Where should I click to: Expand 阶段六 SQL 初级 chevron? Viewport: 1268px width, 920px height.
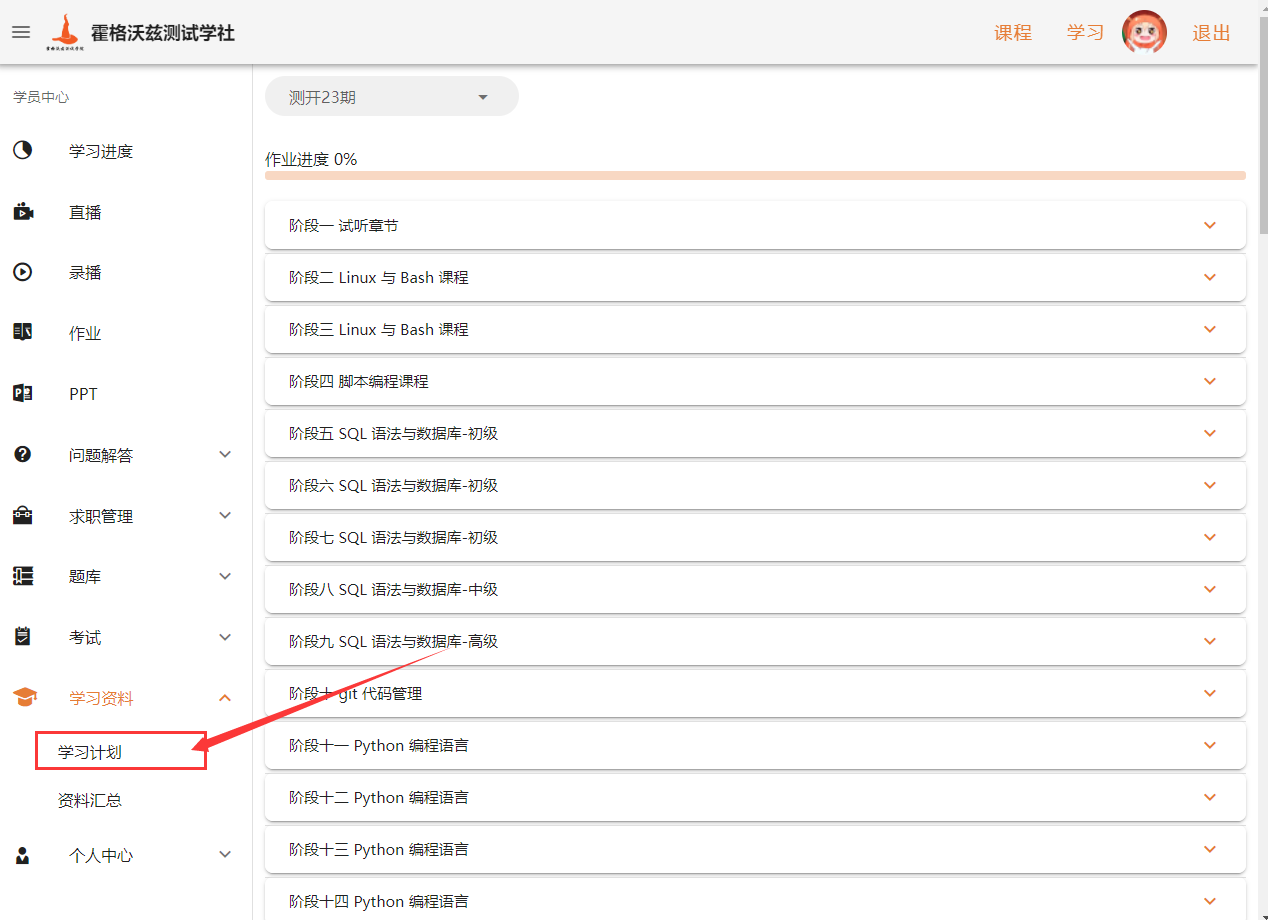(1210, 485)
